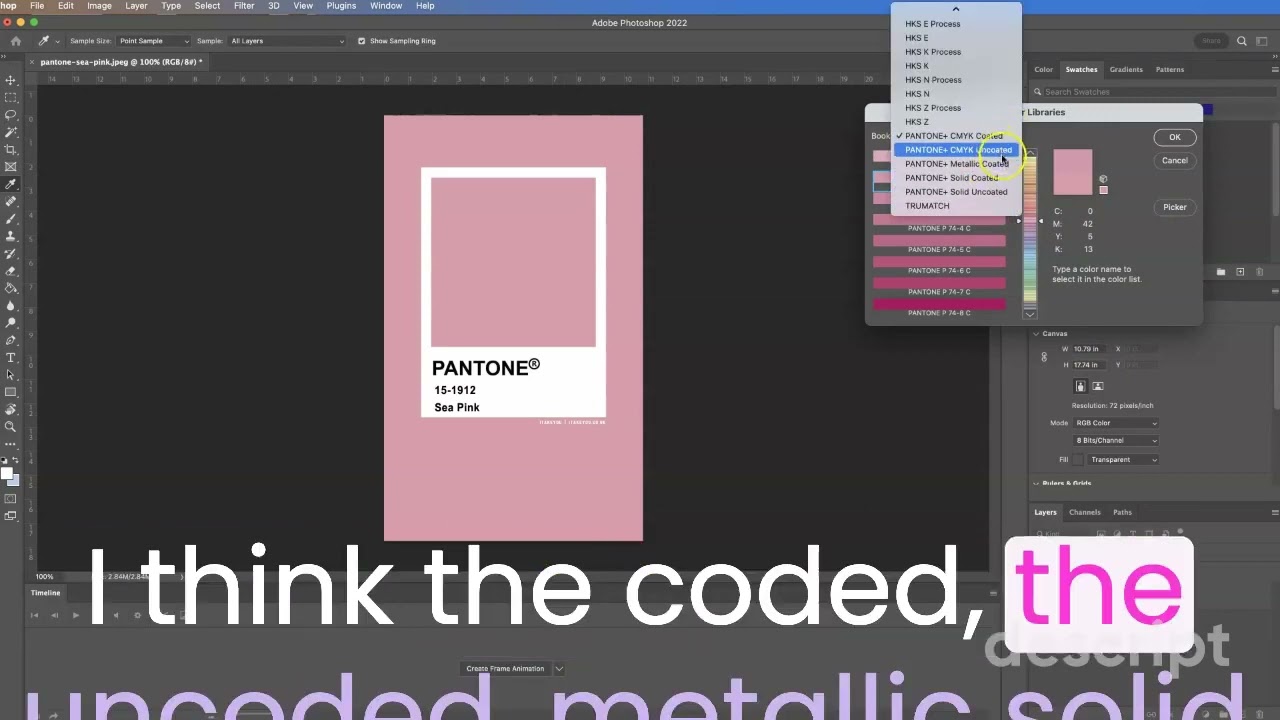
Task: Select the Lasso tool
Action: (11, 115)
